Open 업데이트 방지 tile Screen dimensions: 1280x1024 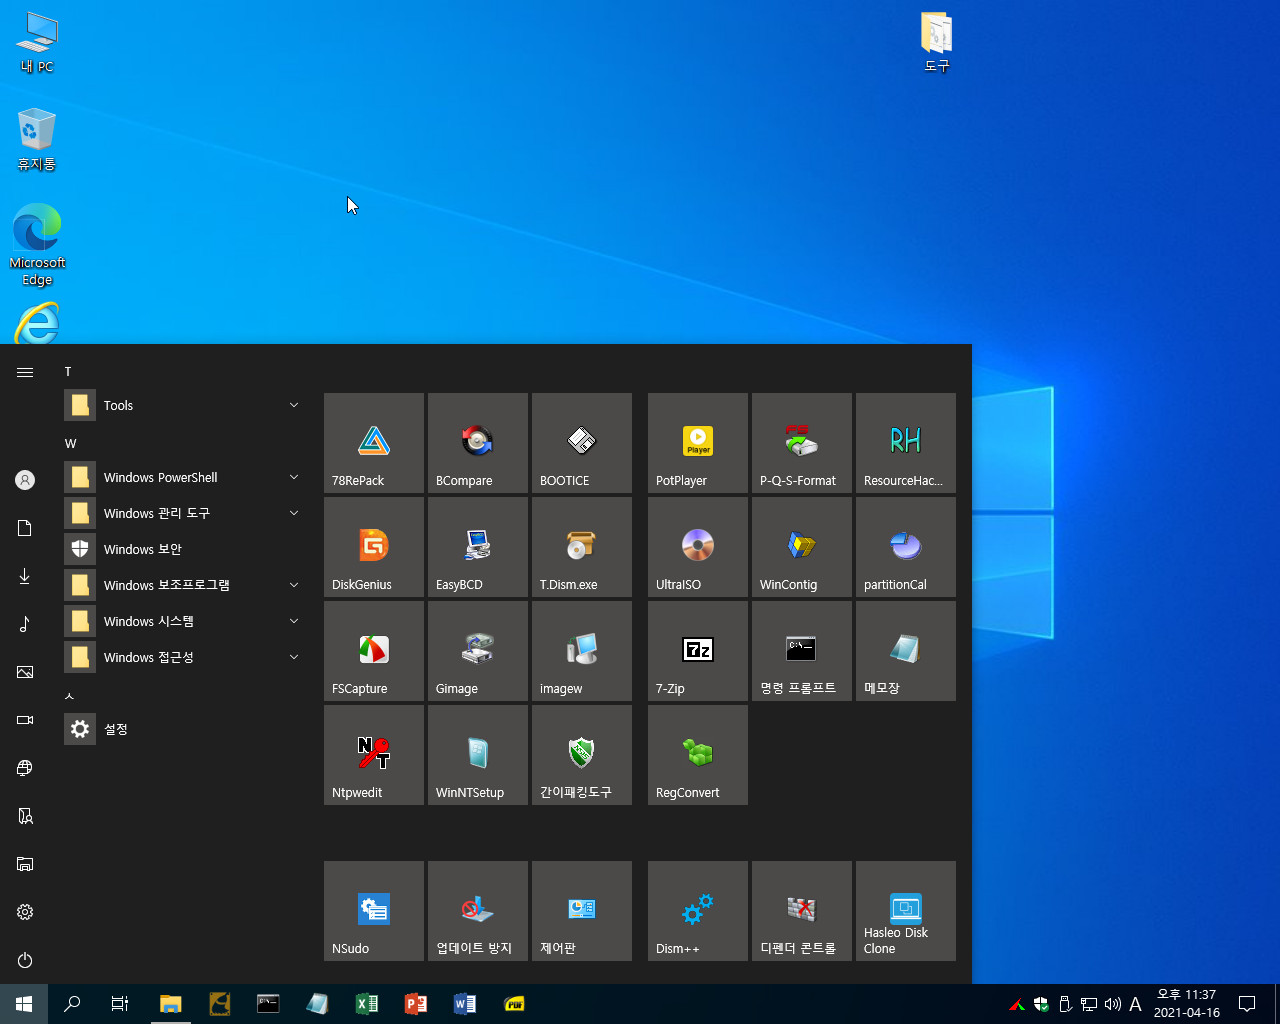coord(478,911)
